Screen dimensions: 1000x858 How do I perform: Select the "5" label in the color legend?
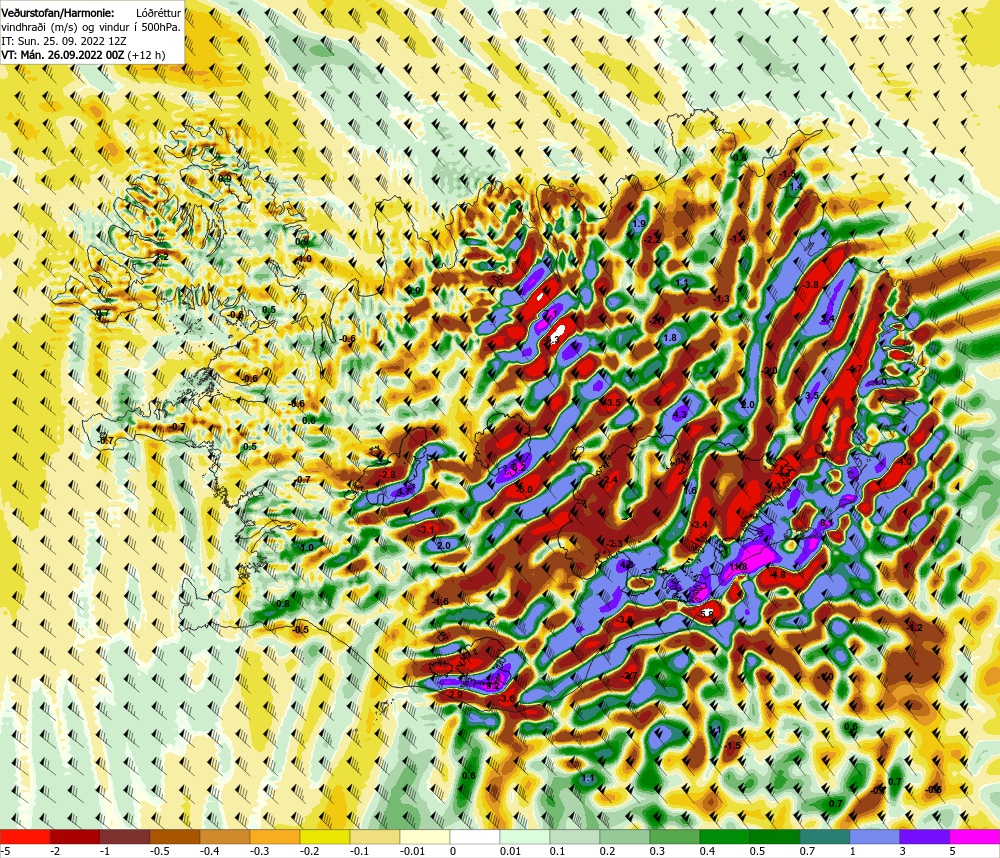953,851
